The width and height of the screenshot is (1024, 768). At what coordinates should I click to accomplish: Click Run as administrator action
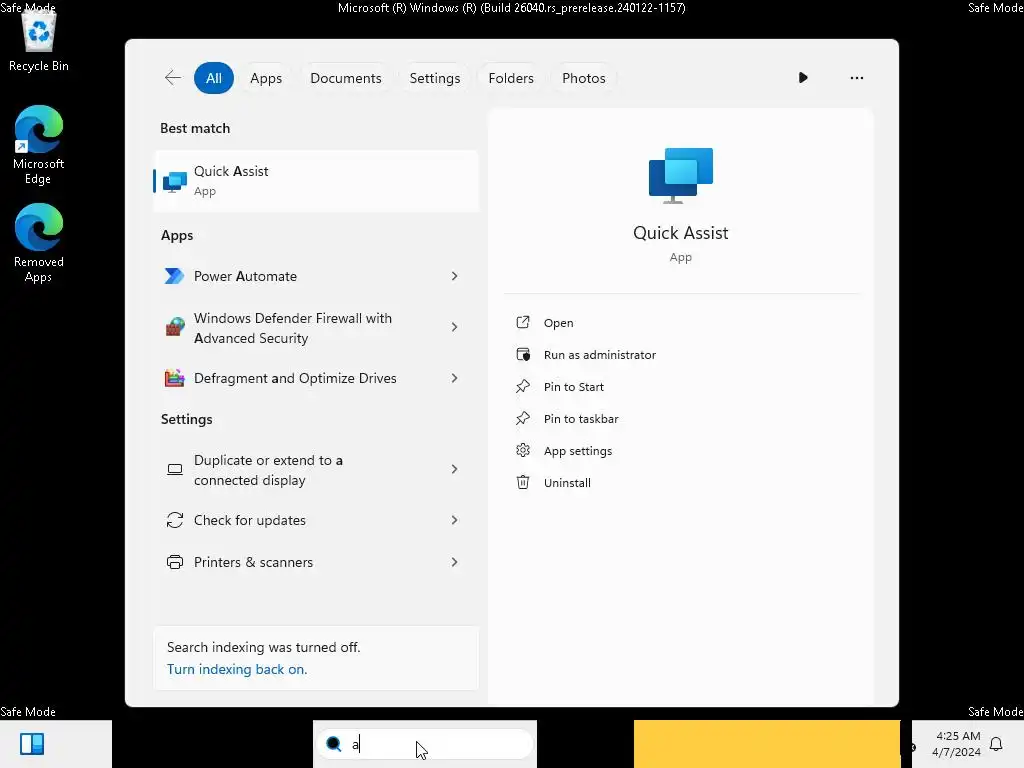600,355
